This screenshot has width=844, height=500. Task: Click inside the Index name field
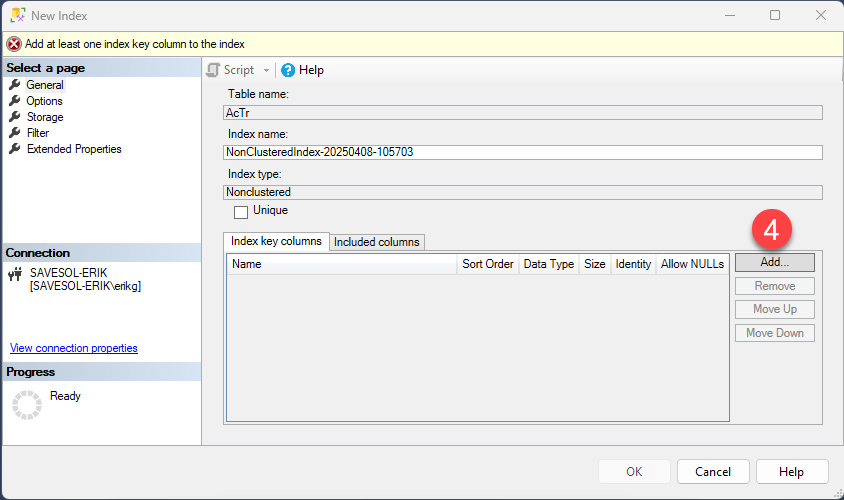coord(522,153)
